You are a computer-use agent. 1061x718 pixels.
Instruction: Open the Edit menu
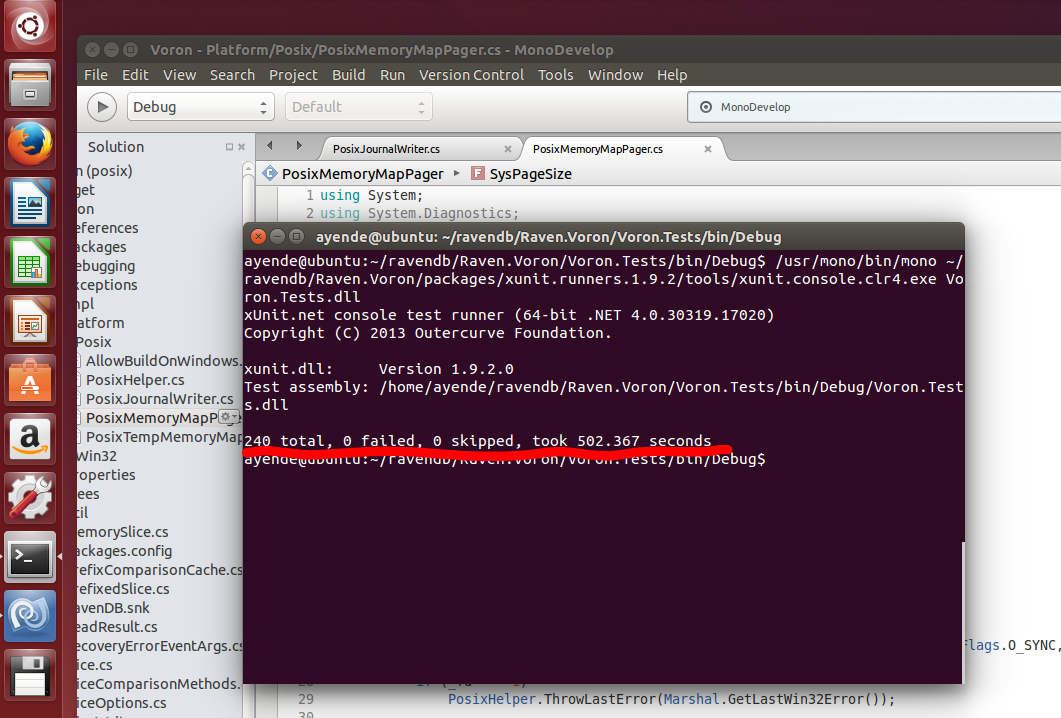(135, 75)
